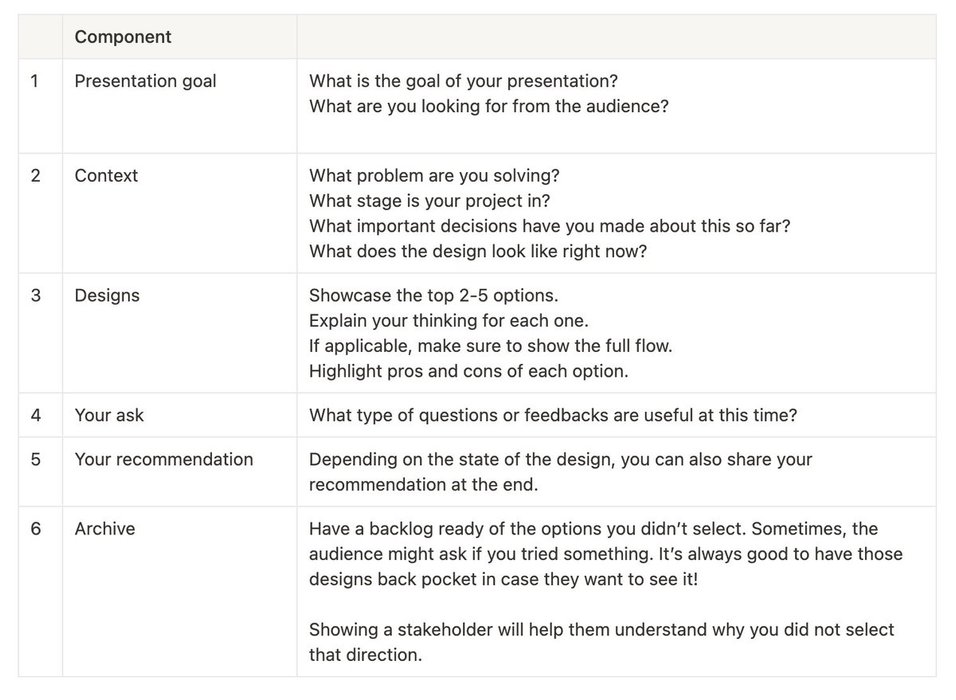Click row number 5
Image resolution: width=956 pixels, height=700 pixels.
[x=36, y=459]
